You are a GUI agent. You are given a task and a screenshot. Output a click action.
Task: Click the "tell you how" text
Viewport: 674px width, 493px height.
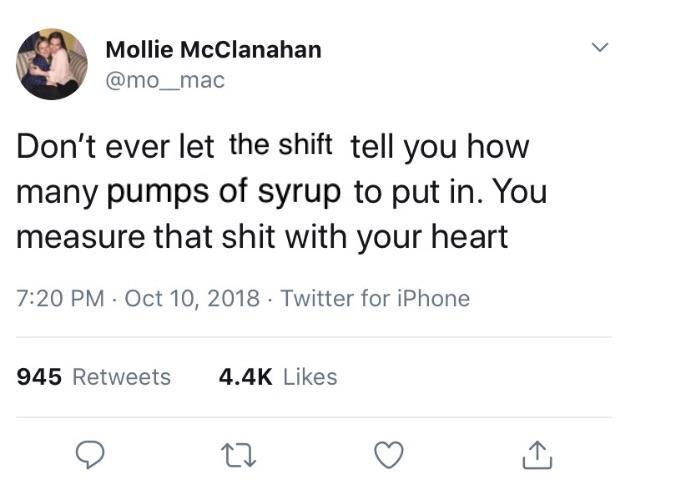pyautogui.click(x=439, y=147)
